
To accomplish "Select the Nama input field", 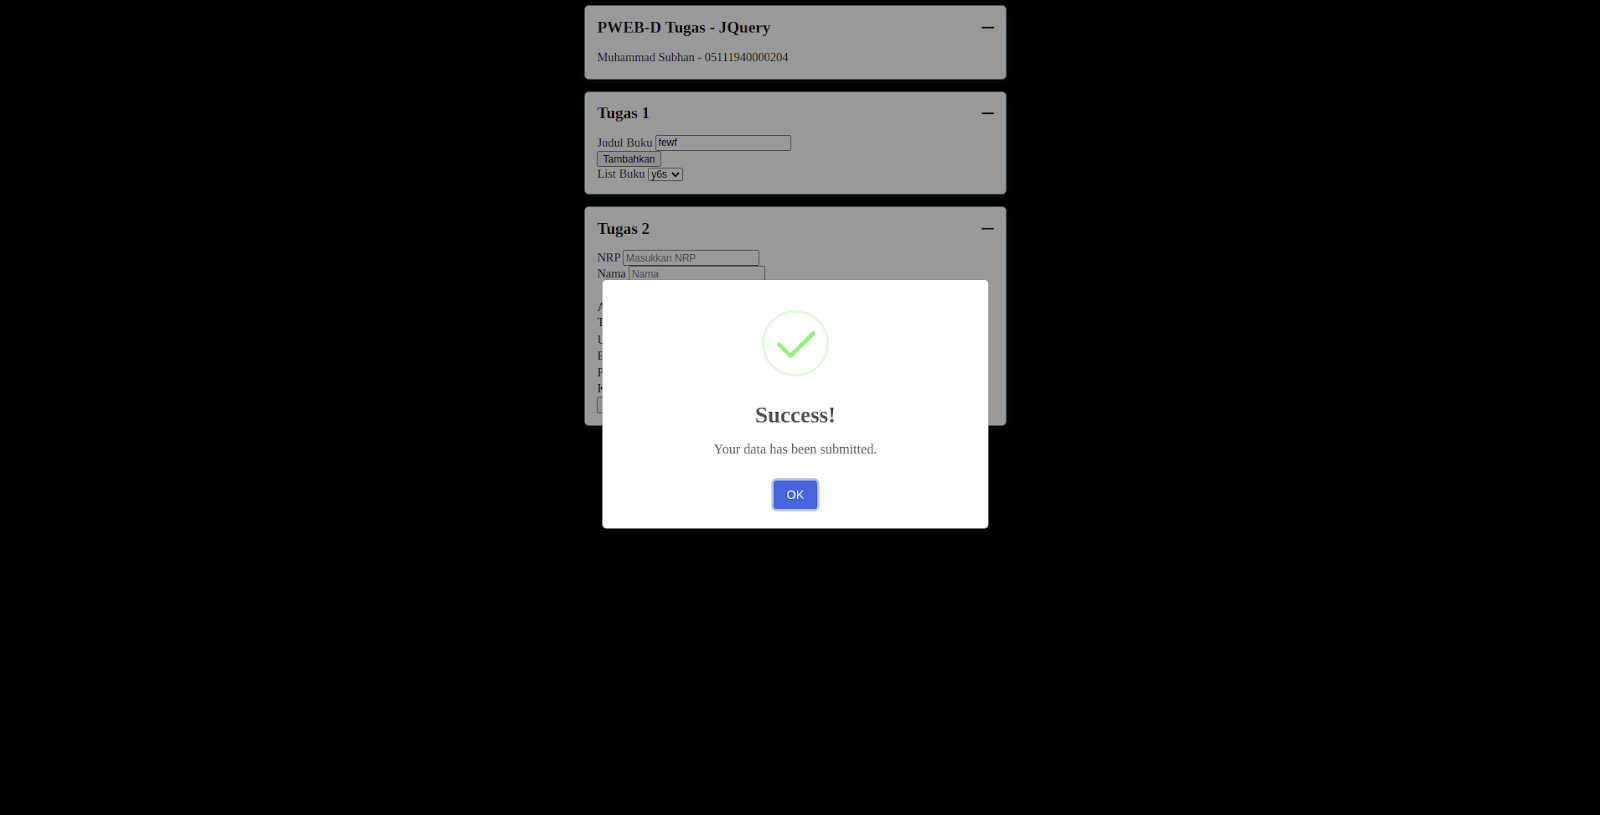I will 697,273.
